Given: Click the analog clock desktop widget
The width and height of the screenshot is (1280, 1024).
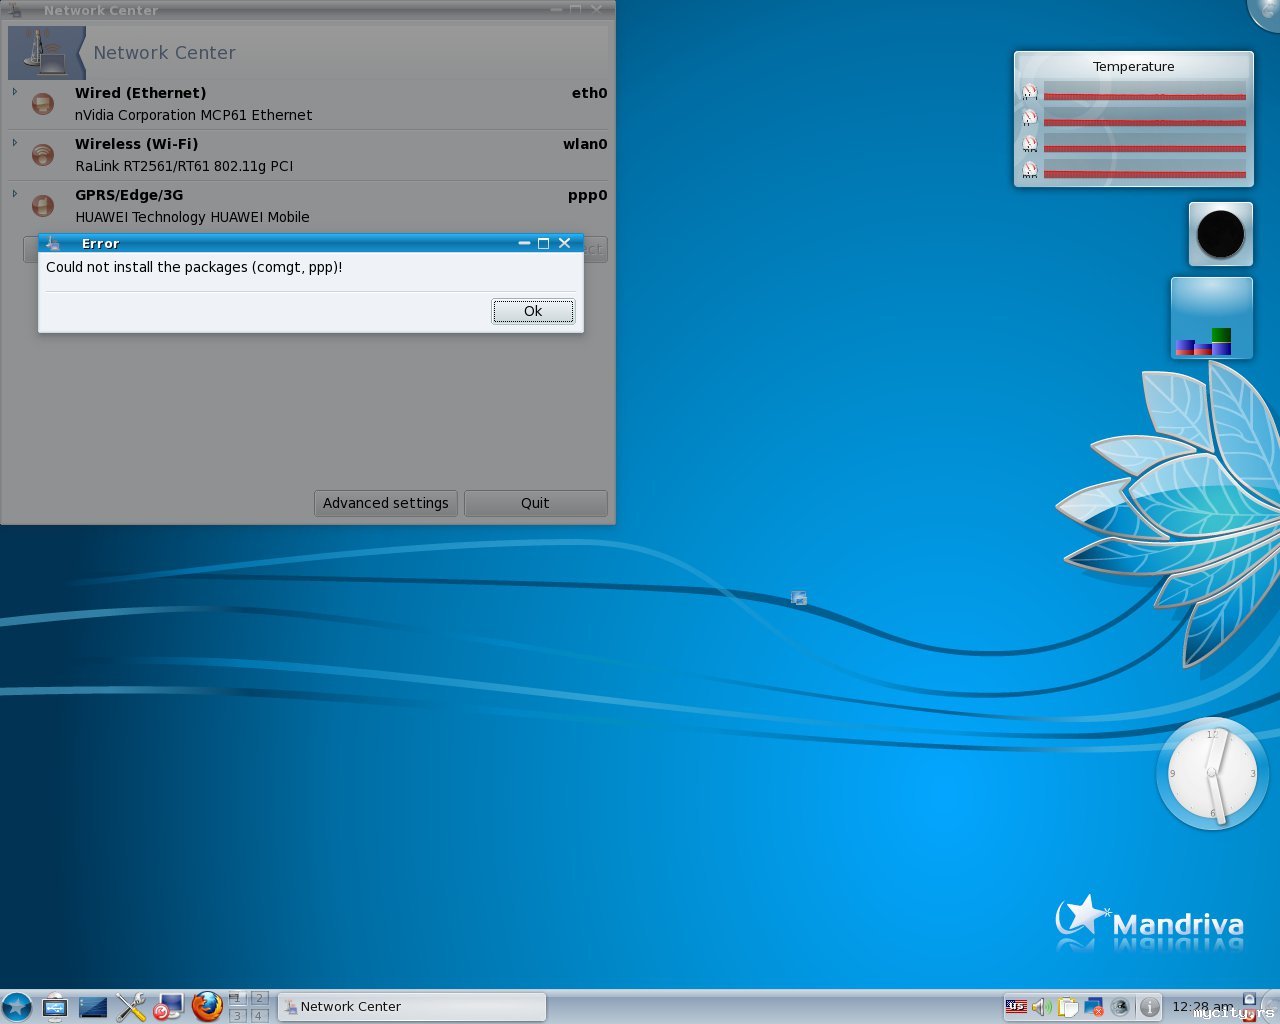Looking at the screenshot, I should [x=1212, y=774].
